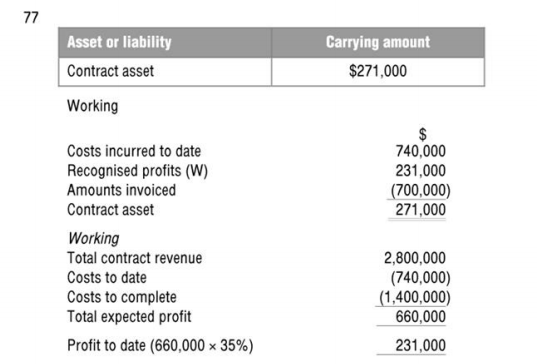Click the 'Asset or liability' column header
Screen dimensions: 537x364
(165, 42)
